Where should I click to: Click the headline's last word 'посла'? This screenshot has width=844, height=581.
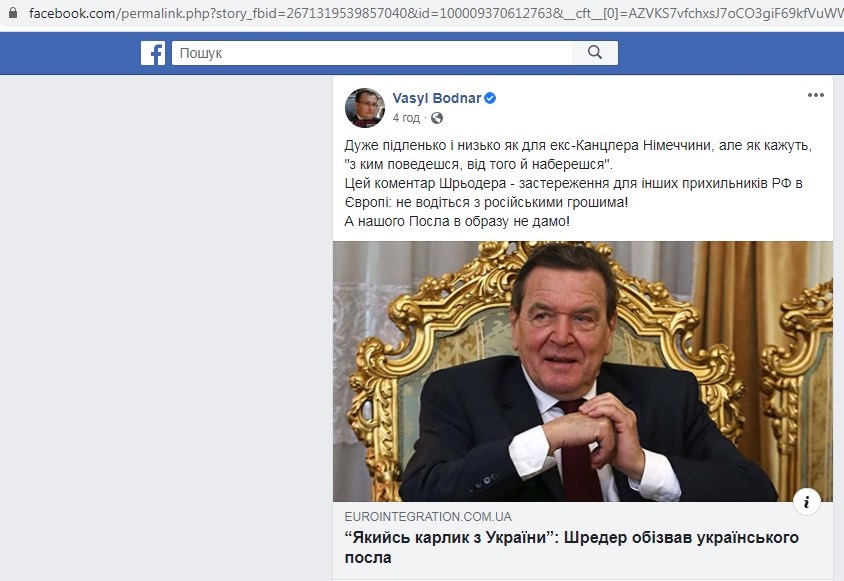click(368, 557)
